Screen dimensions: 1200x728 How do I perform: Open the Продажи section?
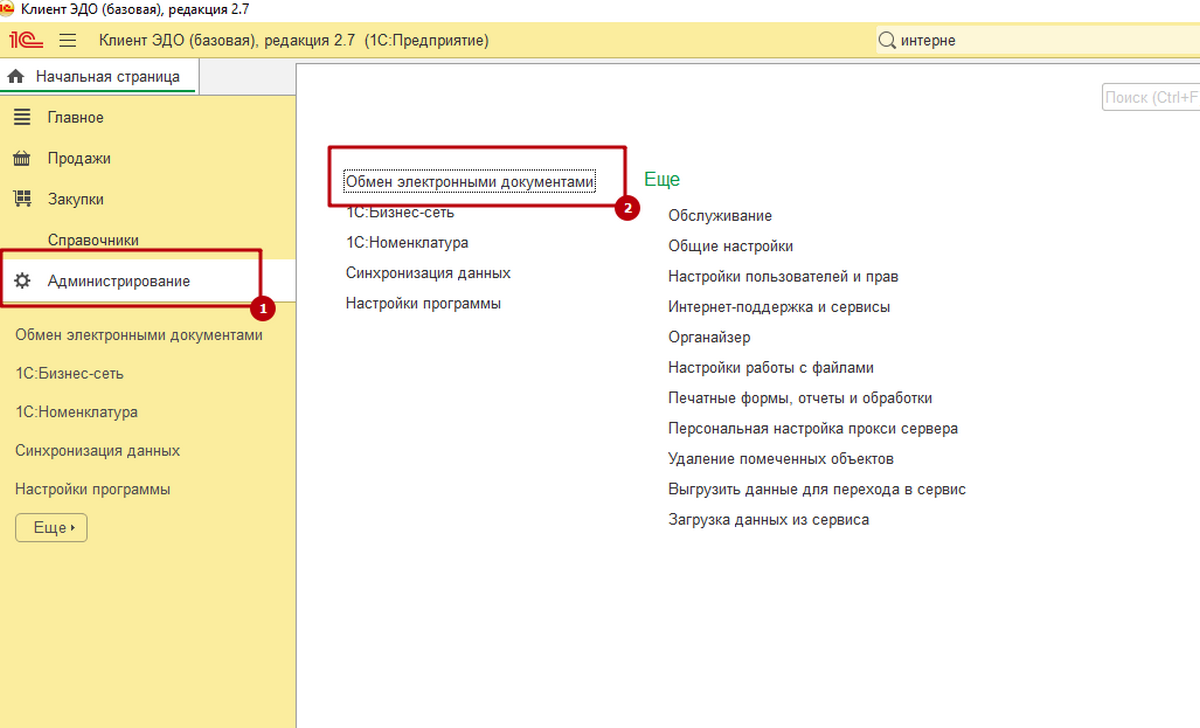pos(79,158)
